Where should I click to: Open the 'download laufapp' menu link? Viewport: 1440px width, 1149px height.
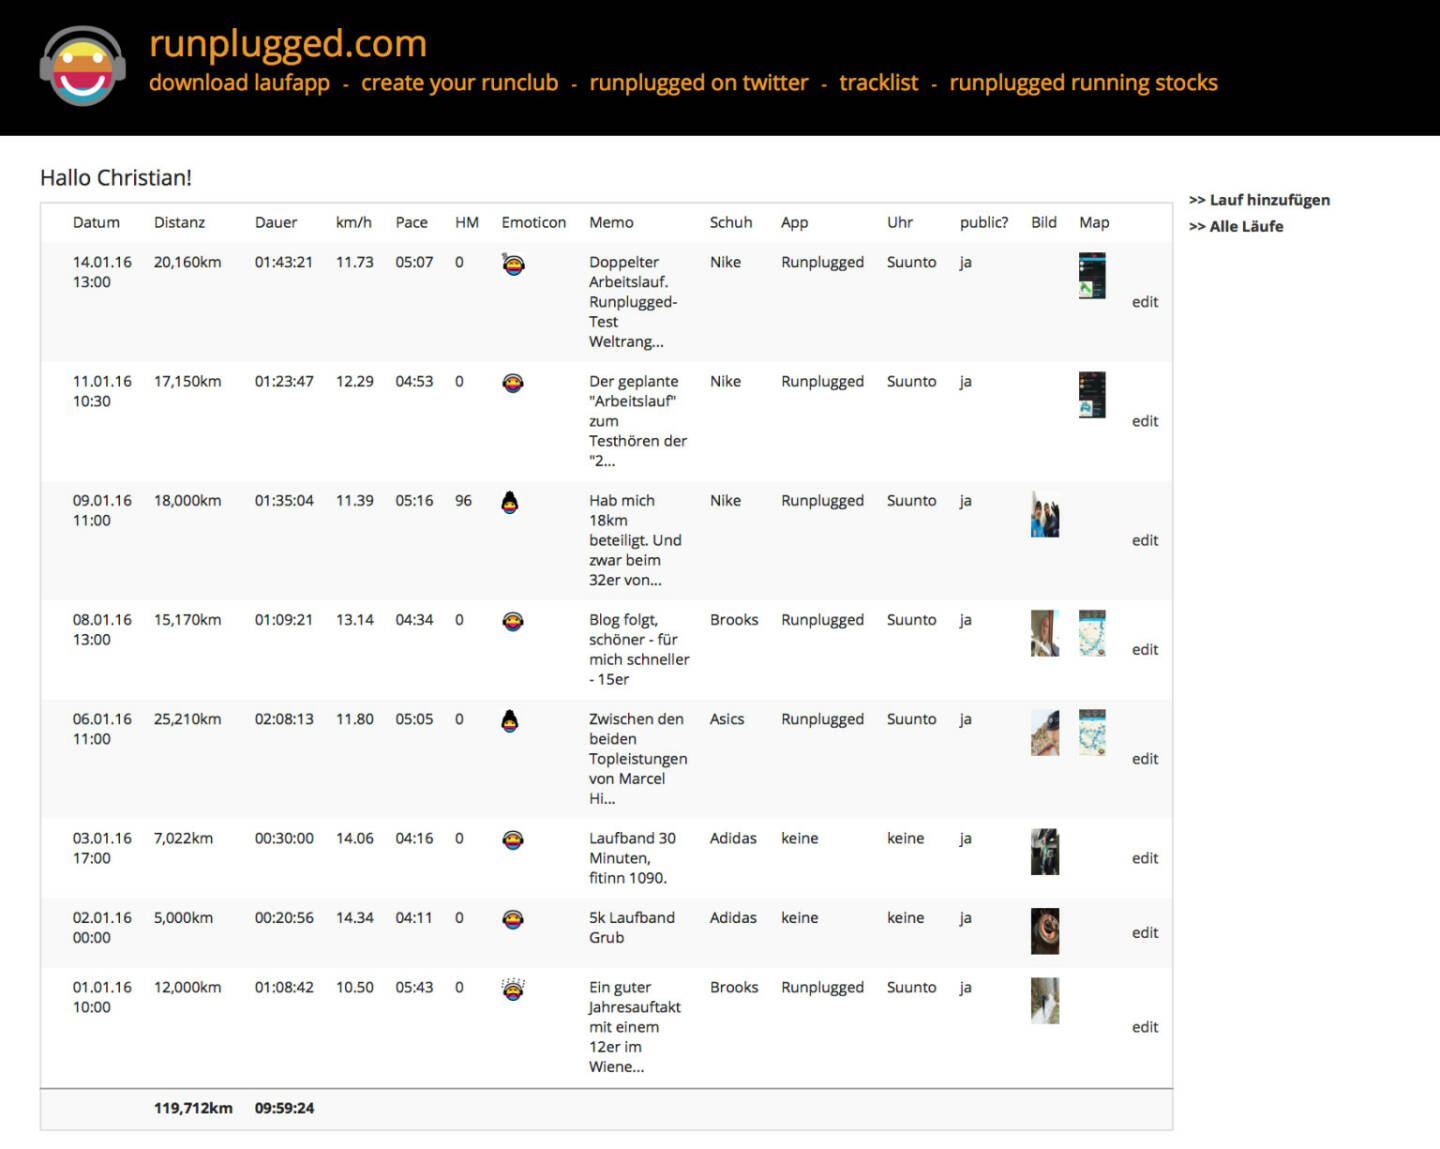239,83
